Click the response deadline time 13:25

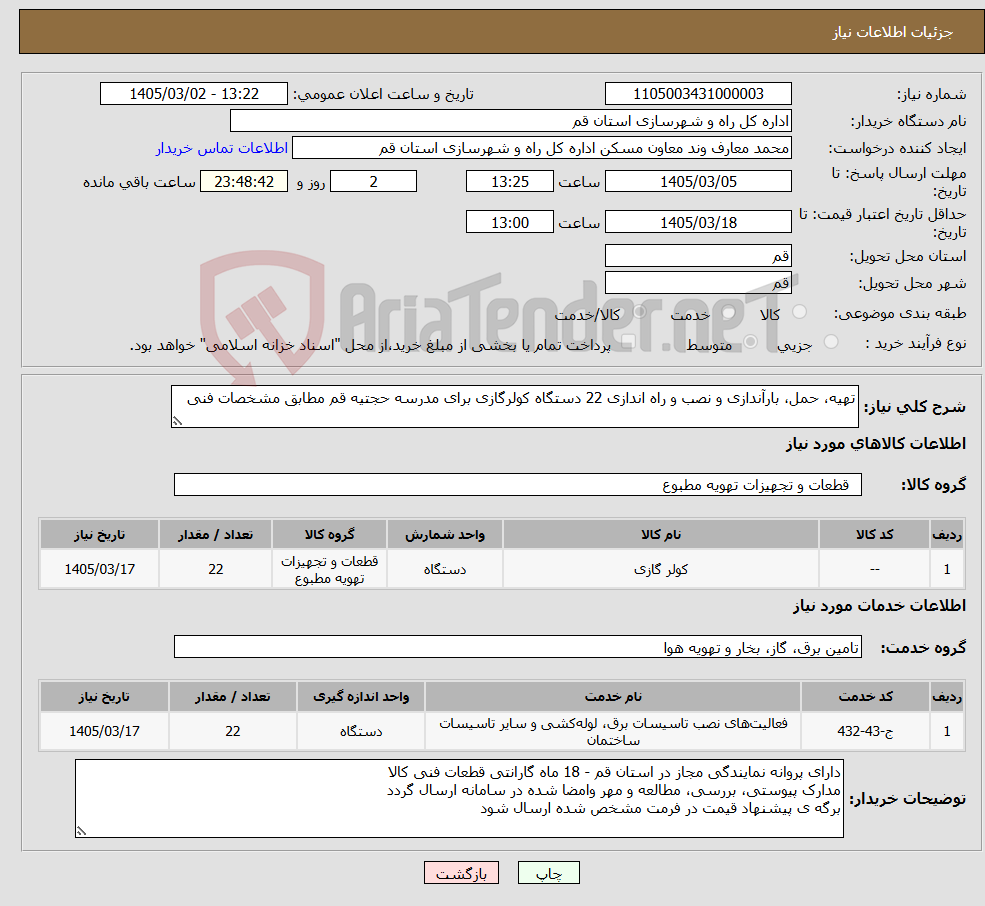pos(509,182)
